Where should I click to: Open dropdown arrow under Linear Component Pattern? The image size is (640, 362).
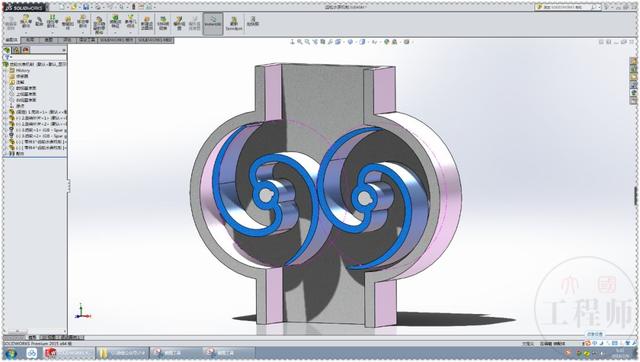click(x=52, y=32)
